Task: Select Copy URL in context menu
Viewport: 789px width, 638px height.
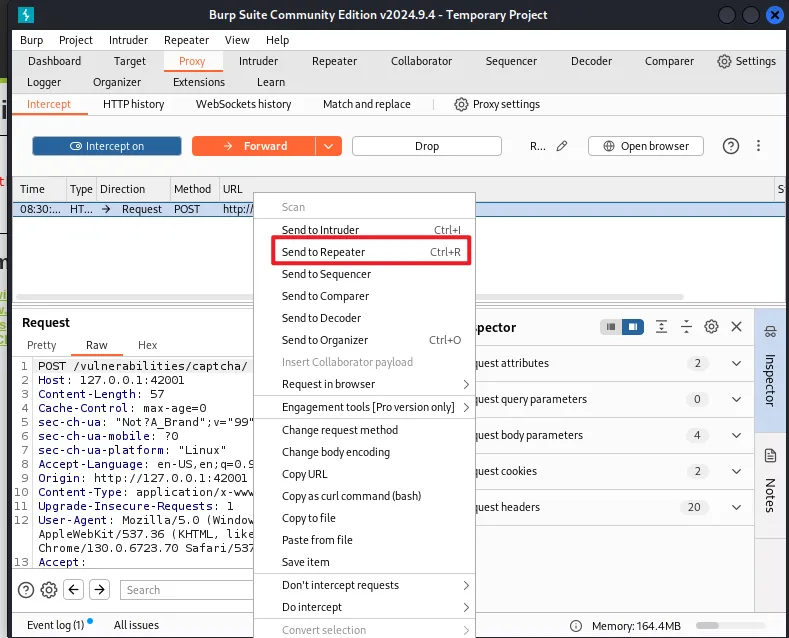Action: pyautogui.click(x=365, y=474)
